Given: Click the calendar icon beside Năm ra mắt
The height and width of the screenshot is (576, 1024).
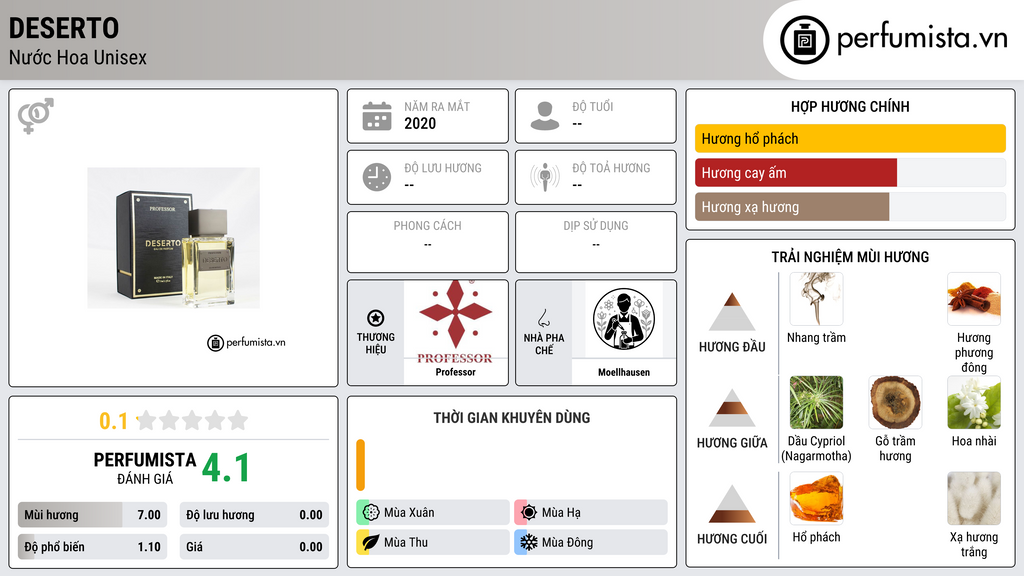Looking at the screenshot, I should click(377, 116).
